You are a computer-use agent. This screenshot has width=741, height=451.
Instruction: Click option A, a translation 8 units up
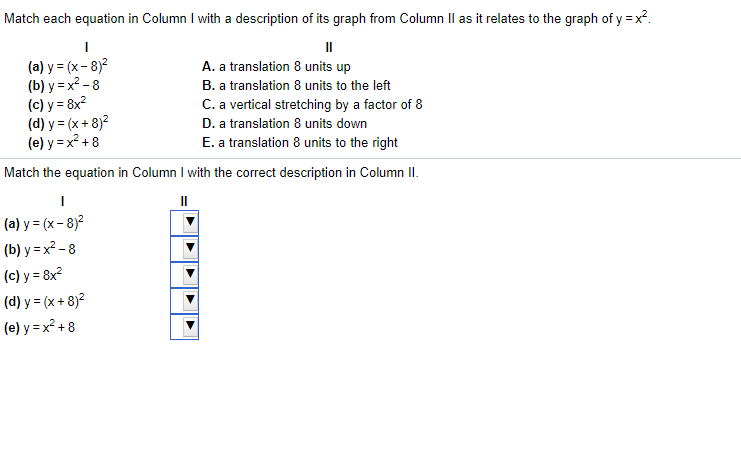click(x=276, y=67)
